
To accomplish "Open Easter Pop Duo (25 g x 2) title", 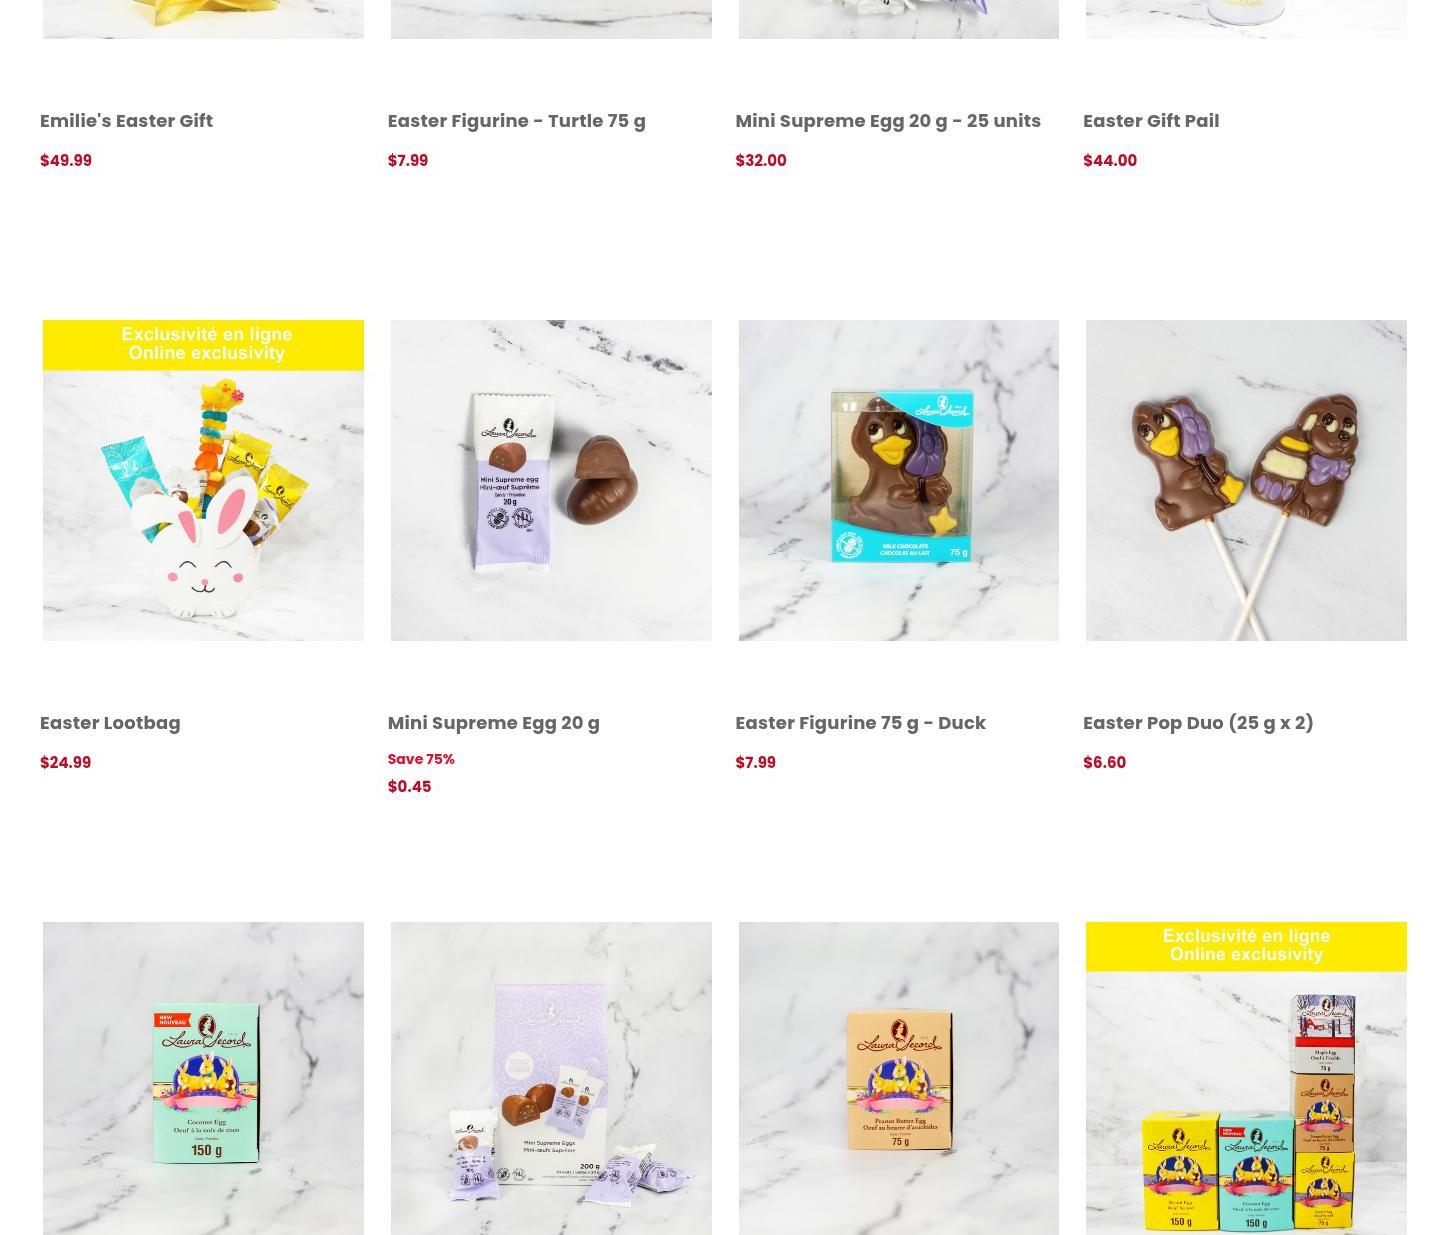I will [x=1197, y=722].
